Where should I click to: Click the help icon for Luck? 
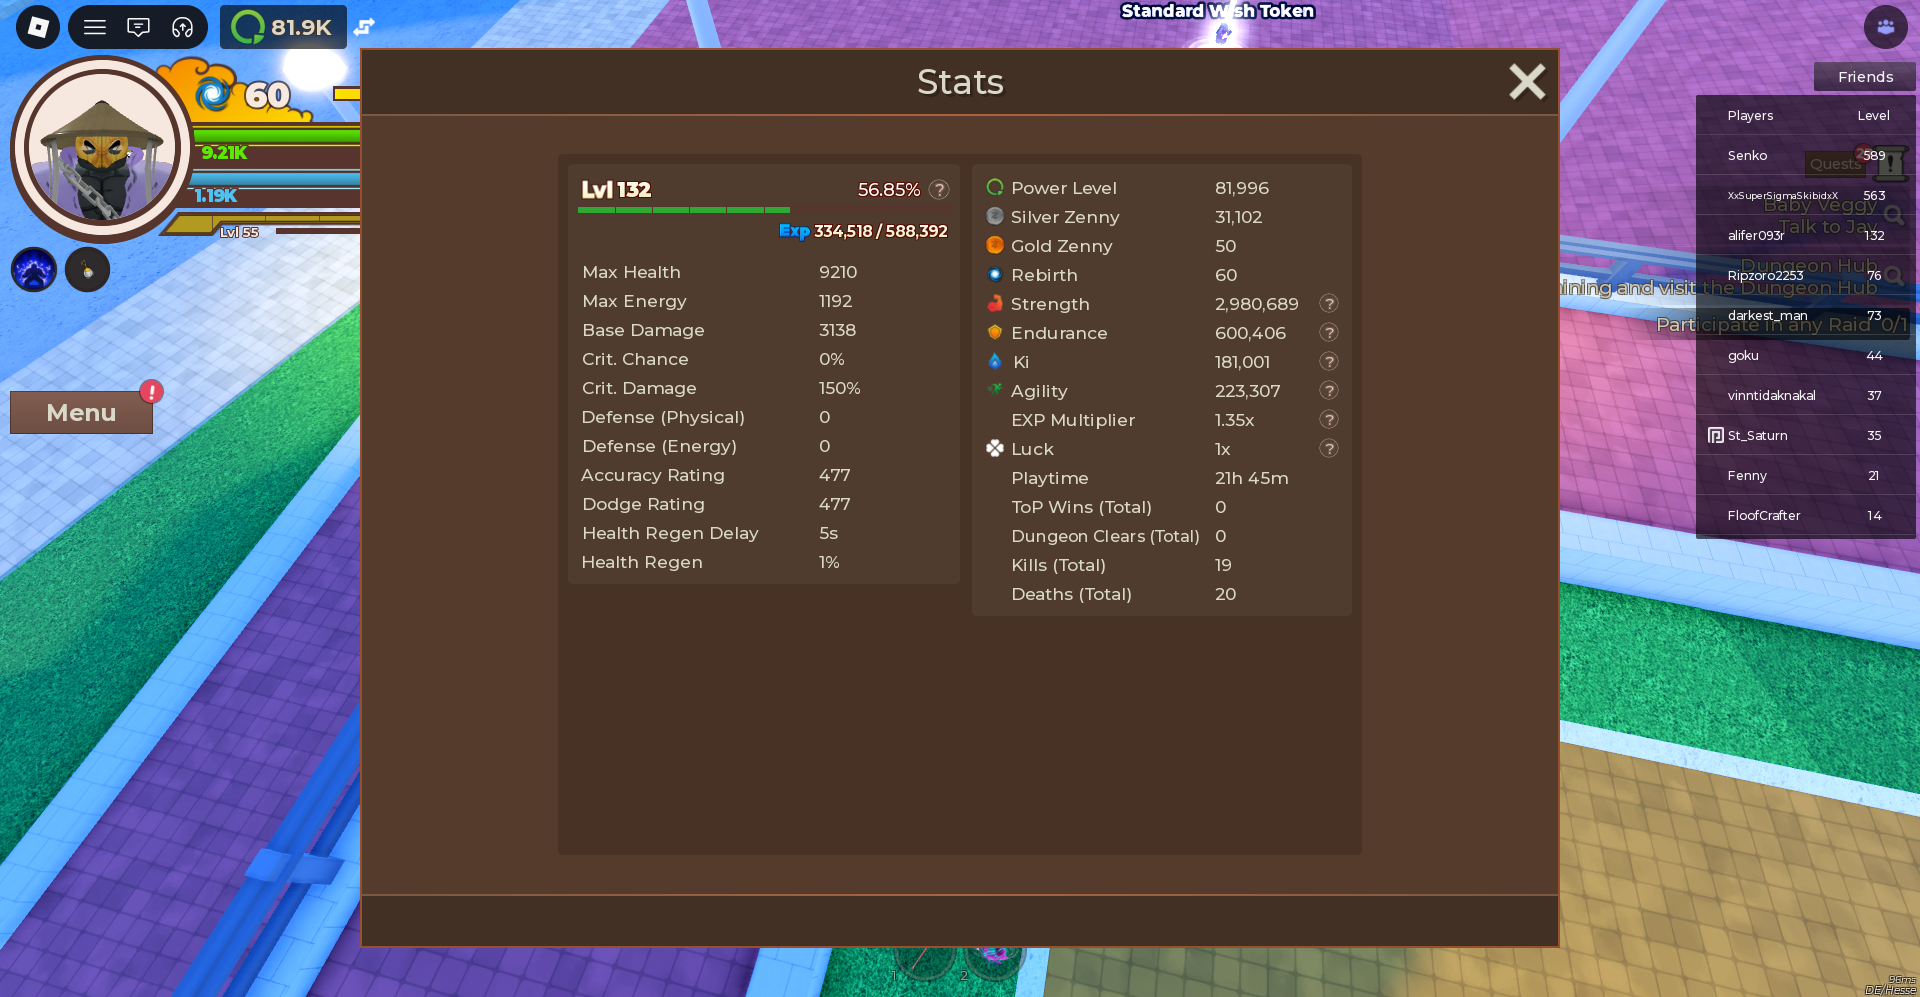1329,448
